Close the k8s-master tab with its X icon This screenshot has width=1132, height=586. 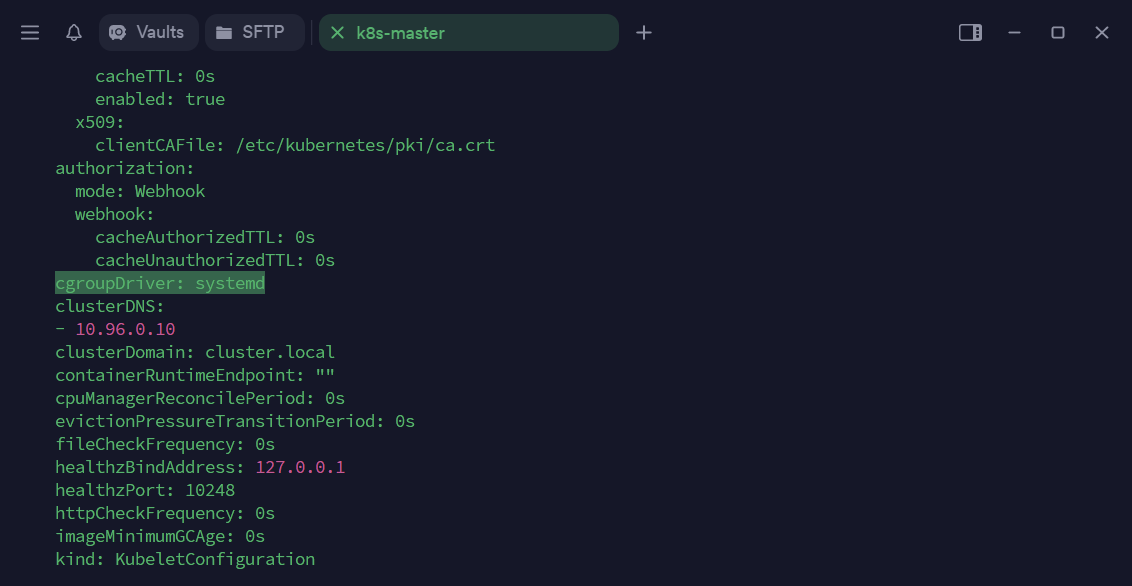pos(337,33)
